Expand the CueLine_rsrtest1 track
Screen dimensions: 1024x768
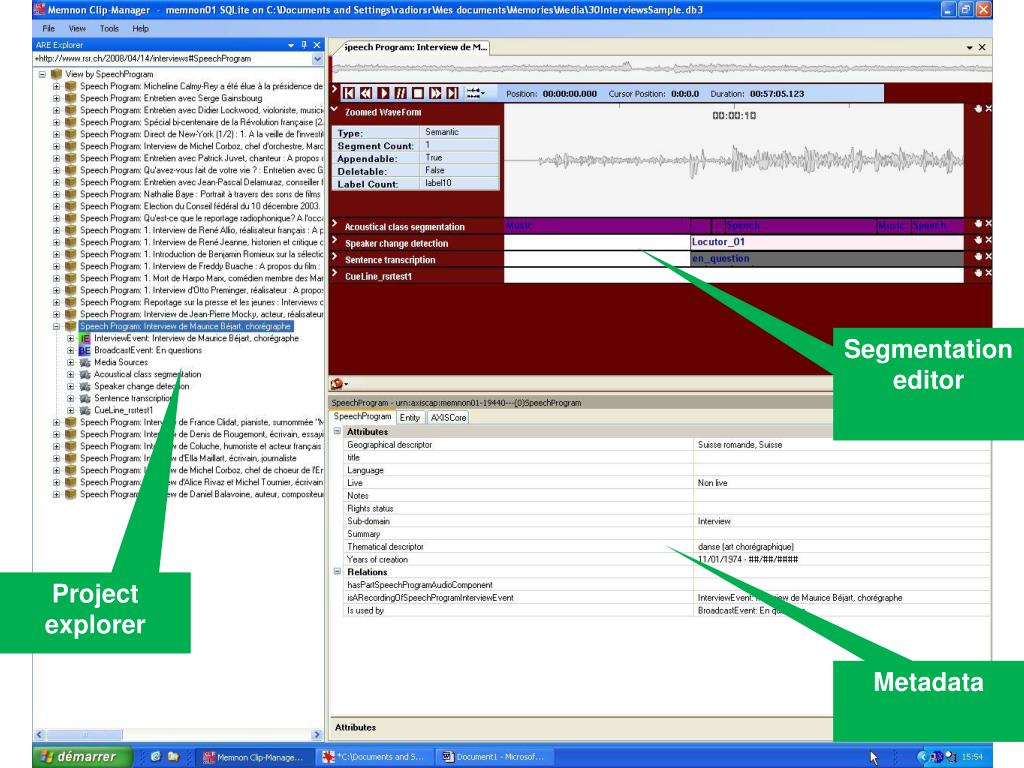(334, 273)
